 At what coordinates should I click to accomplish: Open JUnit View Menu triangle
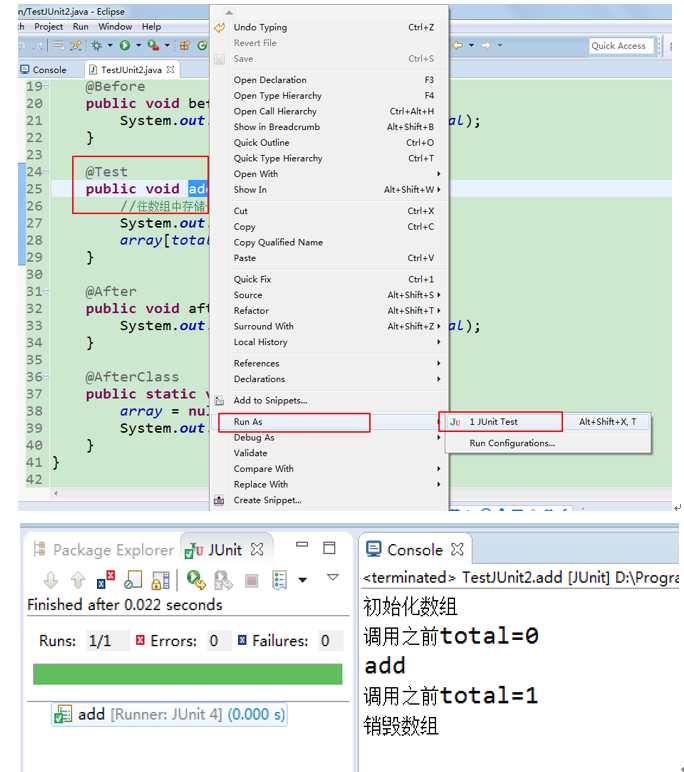[333, 577]
